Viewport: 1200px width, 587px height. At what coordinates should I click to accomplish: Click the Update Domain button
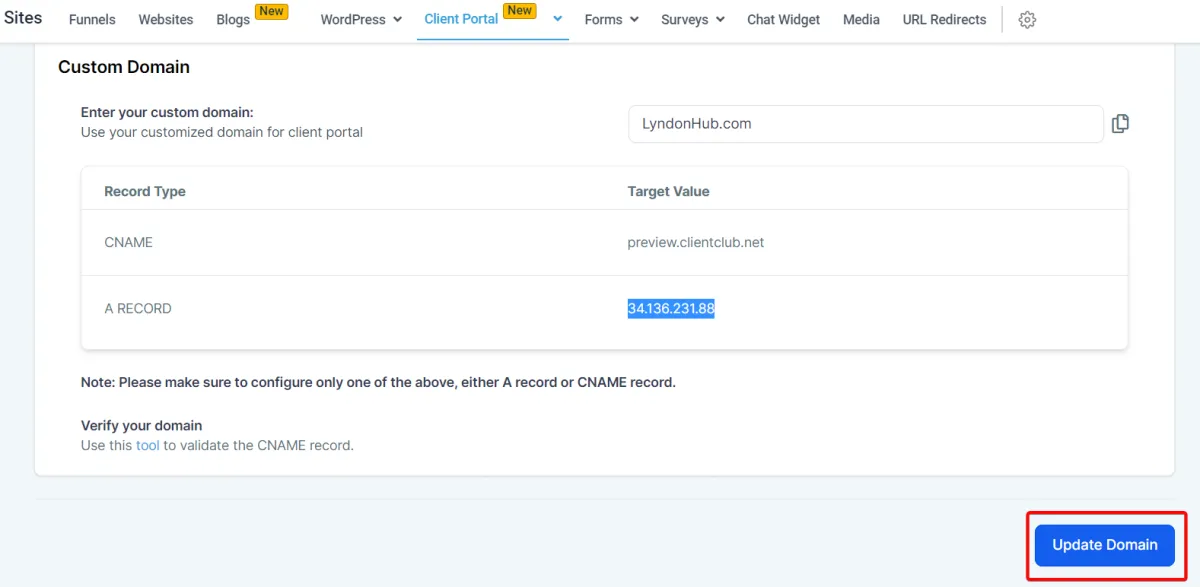(x=1105, y=545)
